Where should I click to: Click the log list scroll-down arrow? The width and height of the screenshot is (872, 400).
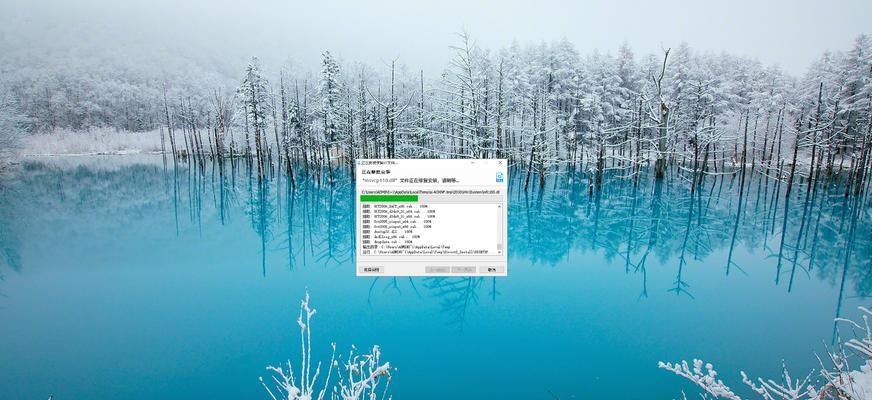click(499, 252)
